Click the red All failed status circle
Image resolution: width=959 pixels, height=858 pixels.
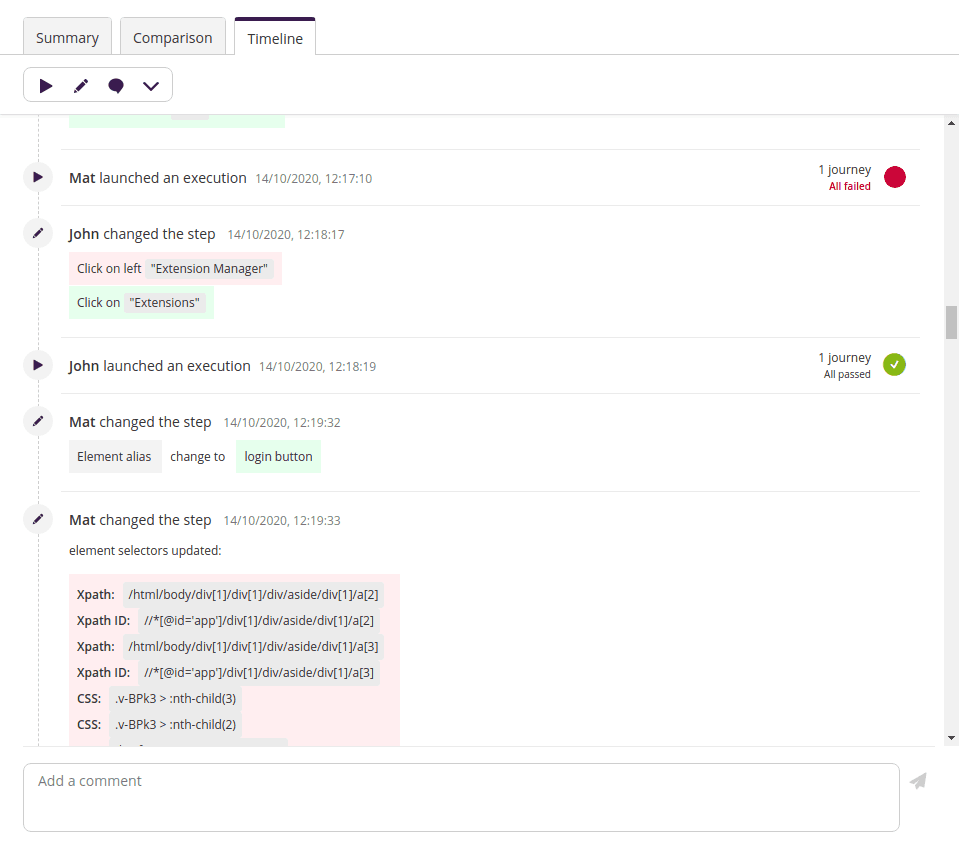coord(895,177)
